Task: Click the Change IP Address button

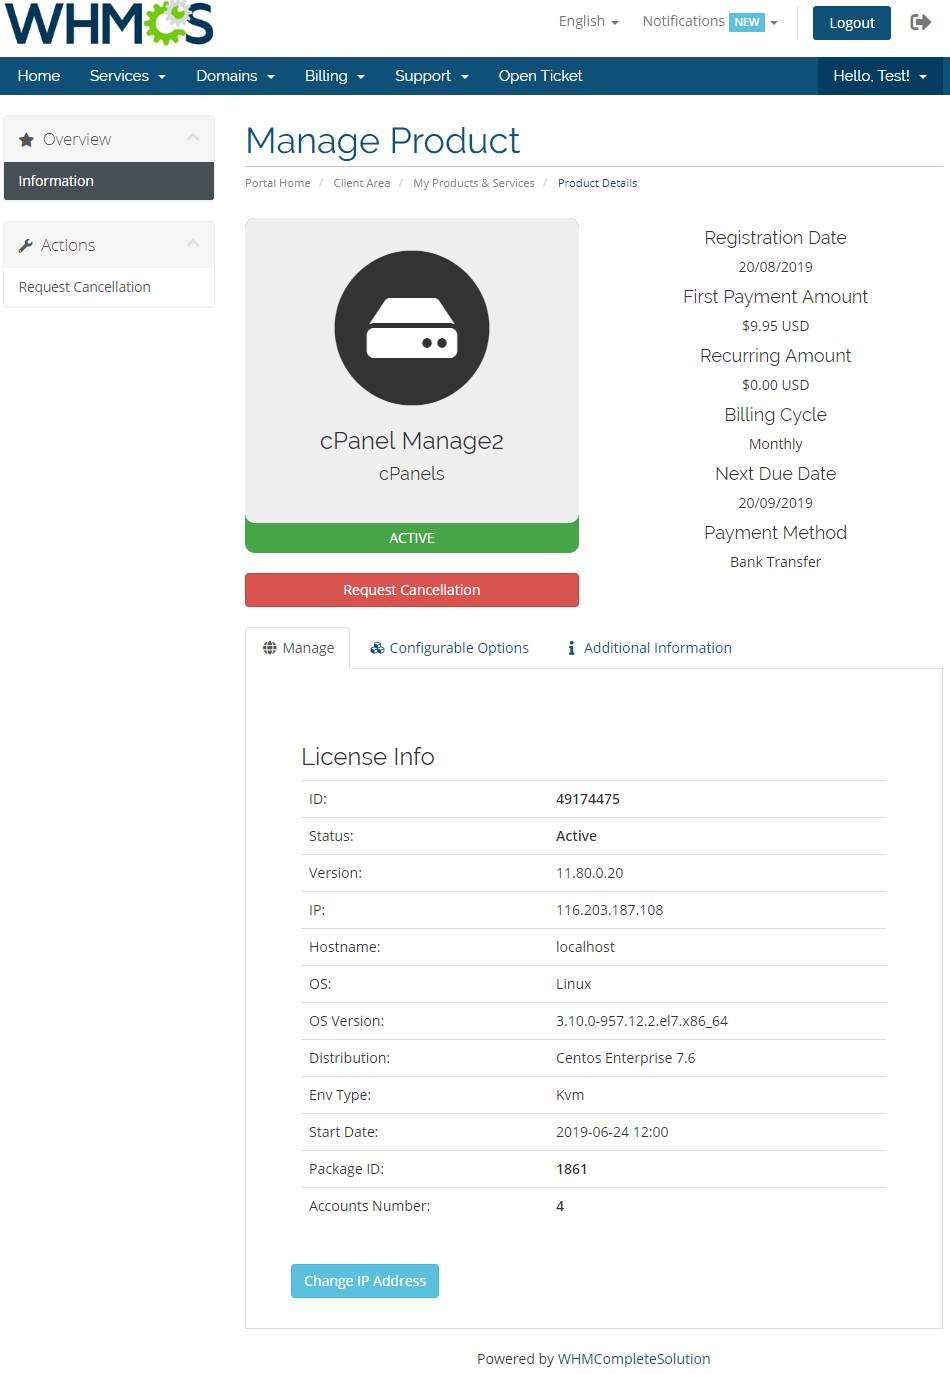Action: click(x=365, y=1281)
